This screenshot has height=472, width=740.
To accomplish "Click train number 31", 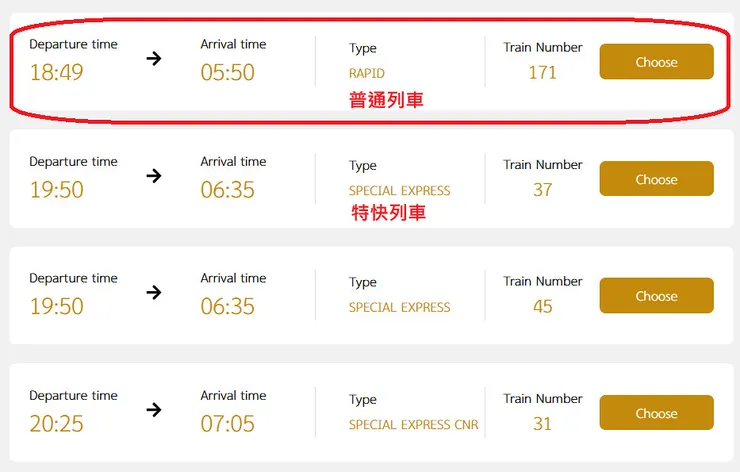I will [543, 423].
